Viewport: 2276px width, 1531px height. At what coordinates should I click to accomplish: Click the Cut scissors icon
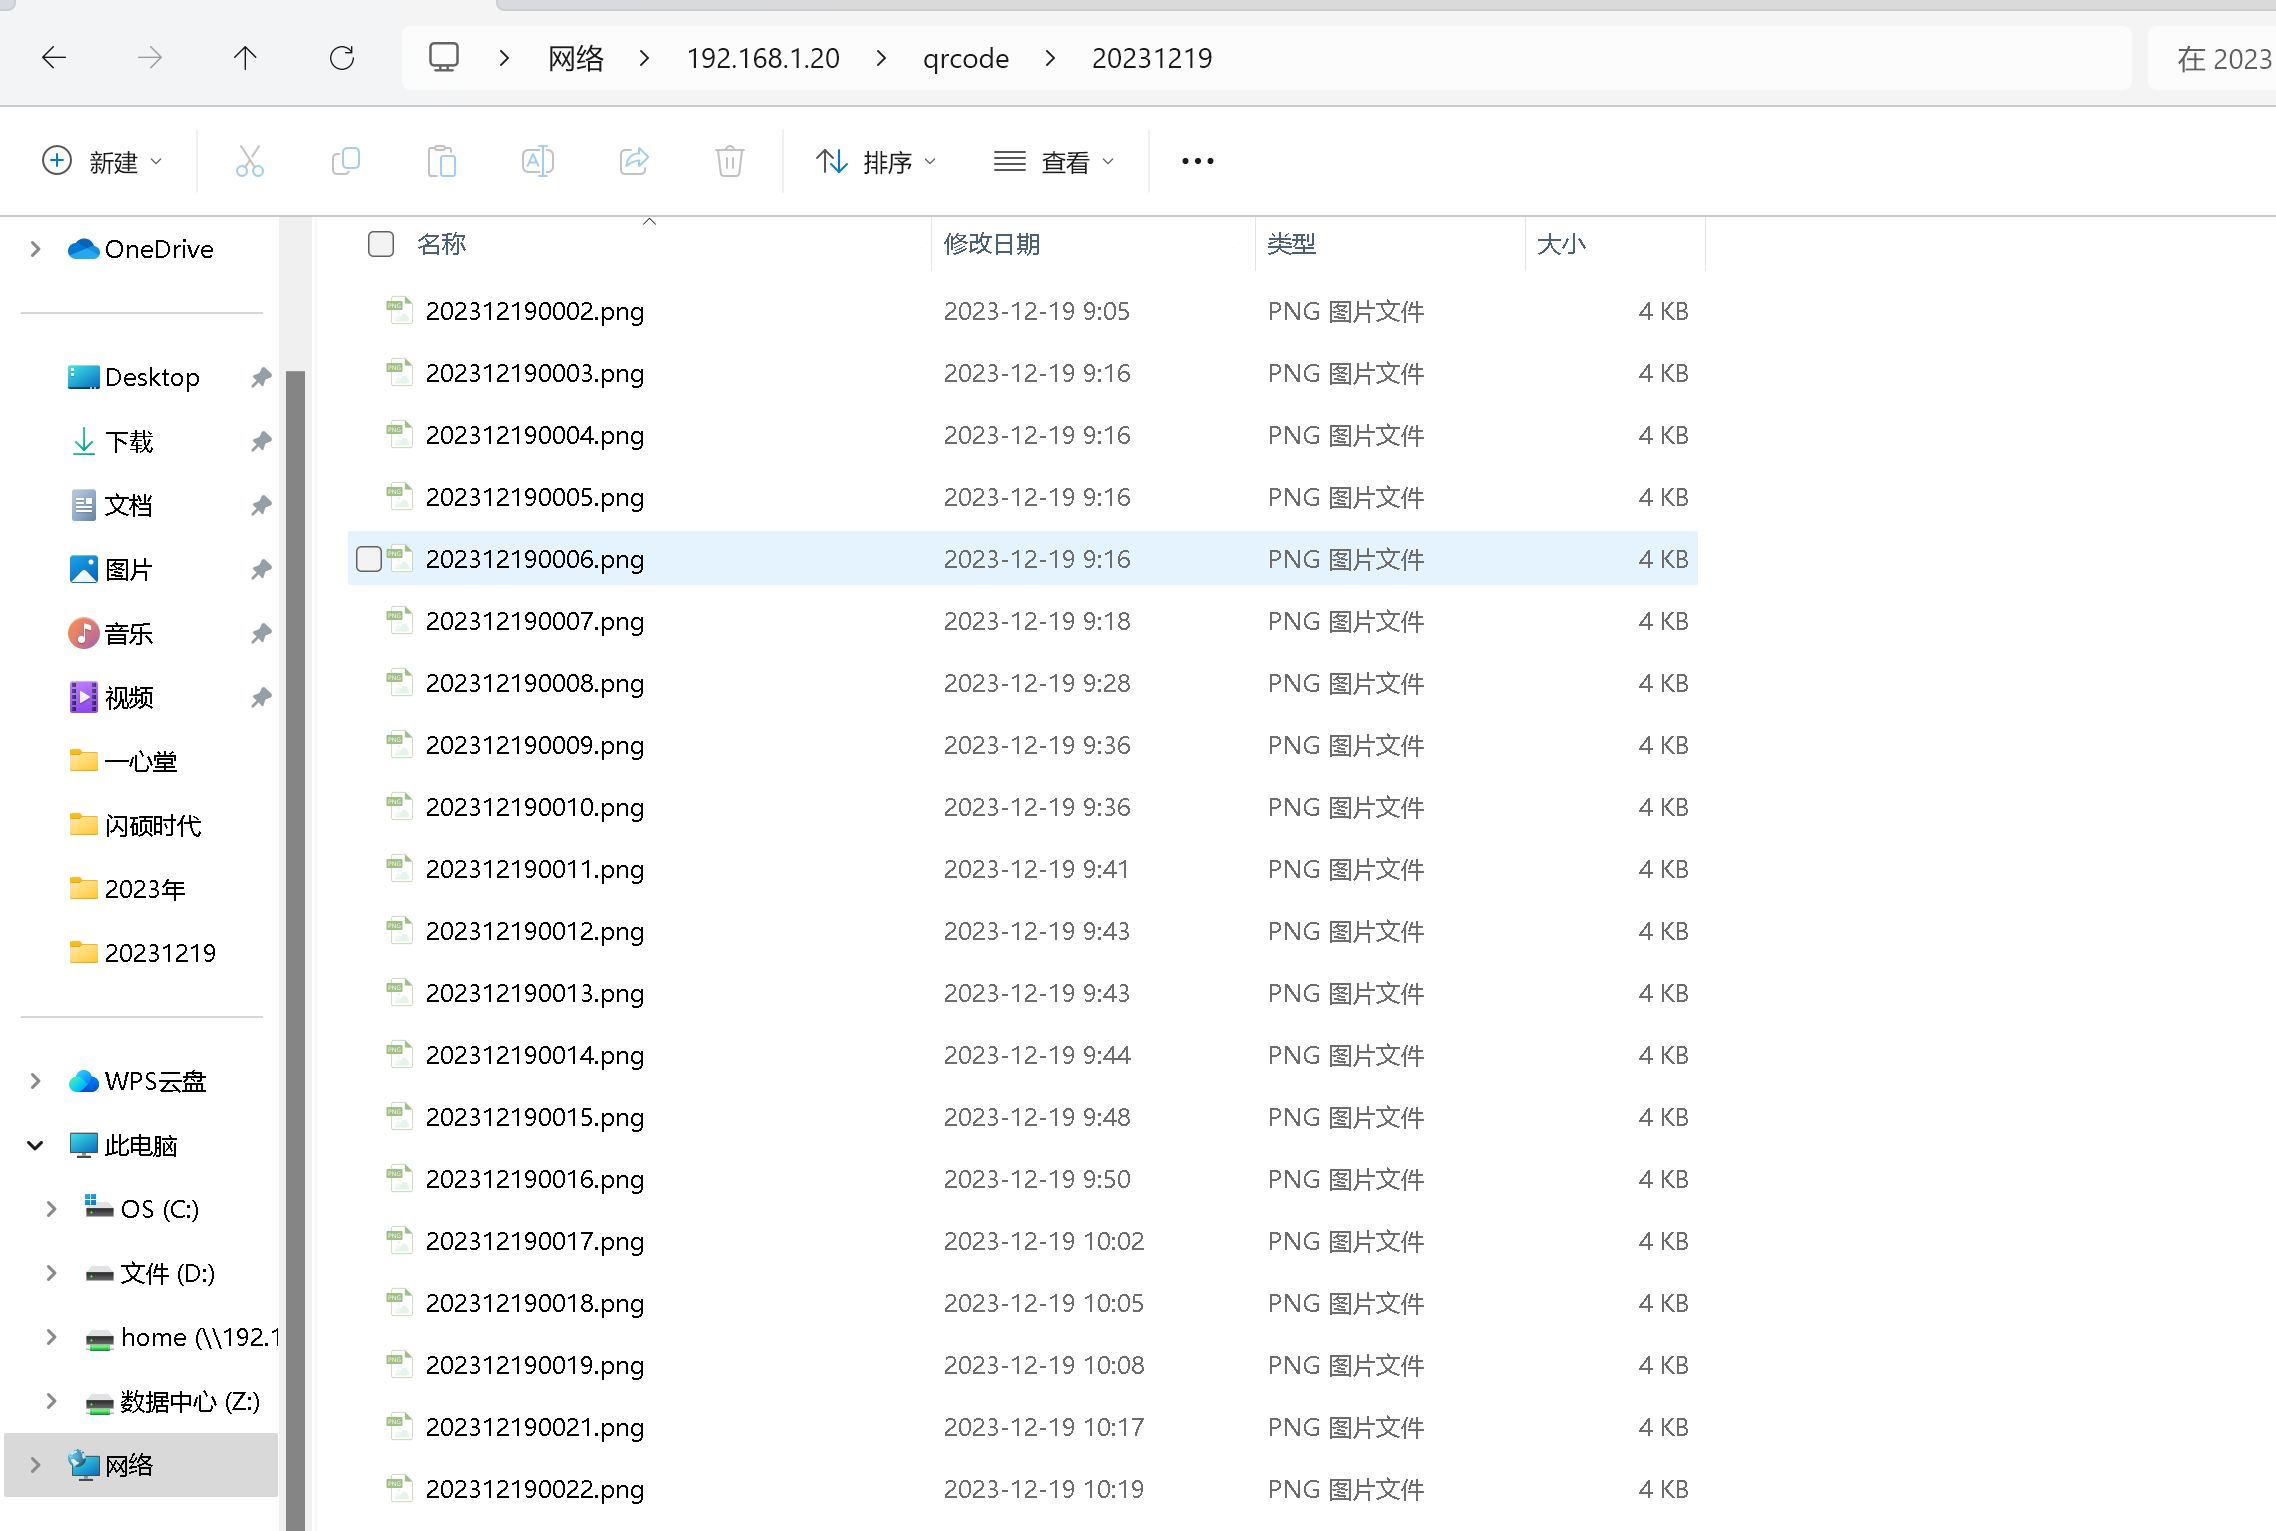pyautogui.click(x=249, y=161)
